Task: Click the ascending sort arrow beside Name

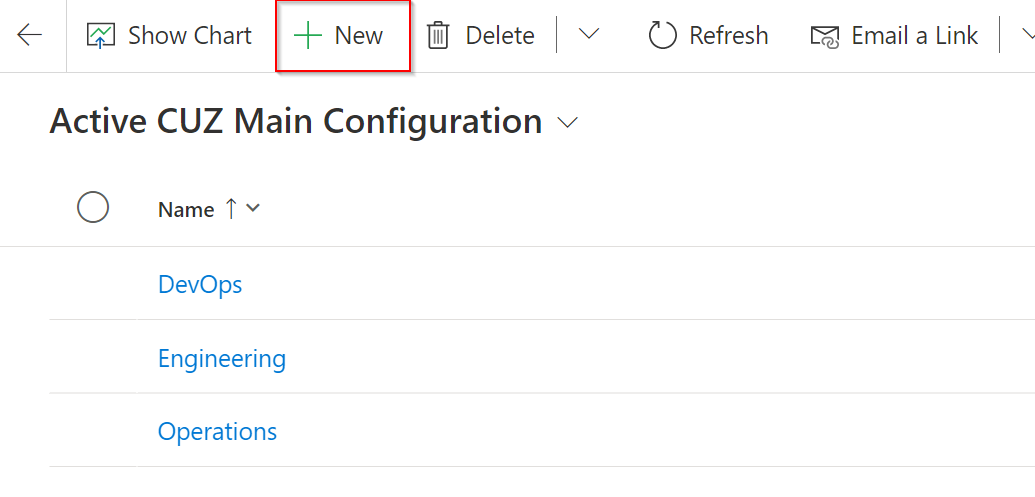Action: tap(231, 208)
